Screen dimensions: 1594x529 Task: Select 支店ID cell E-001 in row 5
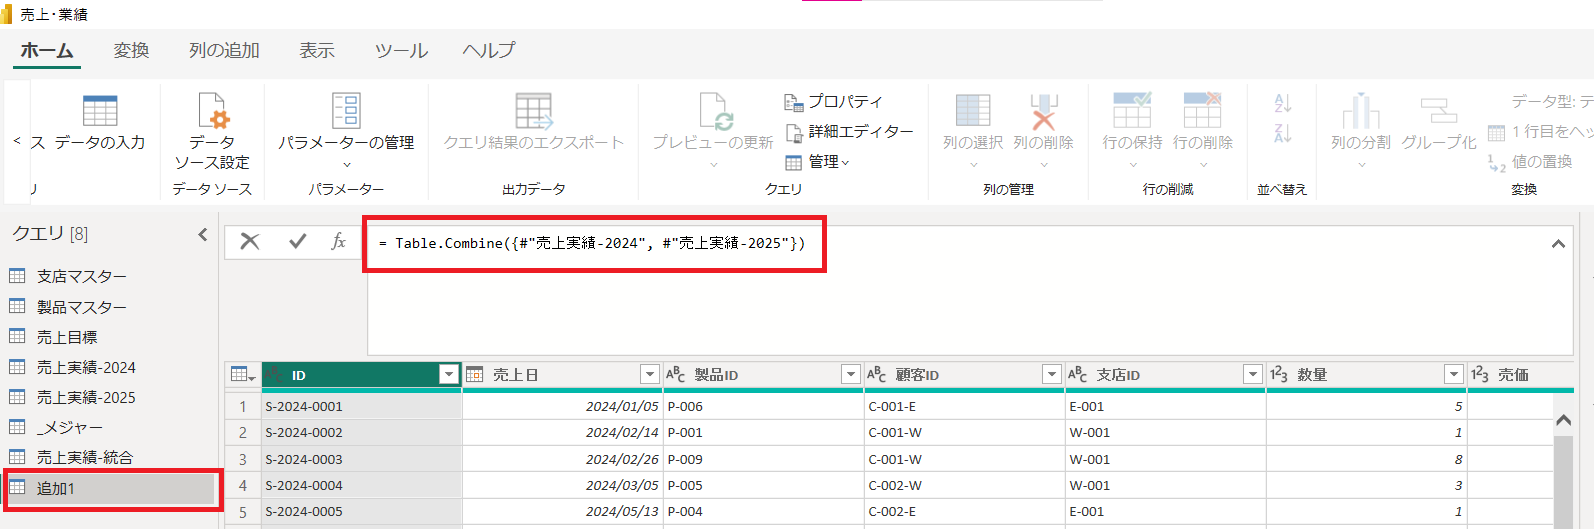pos(1165,511)
